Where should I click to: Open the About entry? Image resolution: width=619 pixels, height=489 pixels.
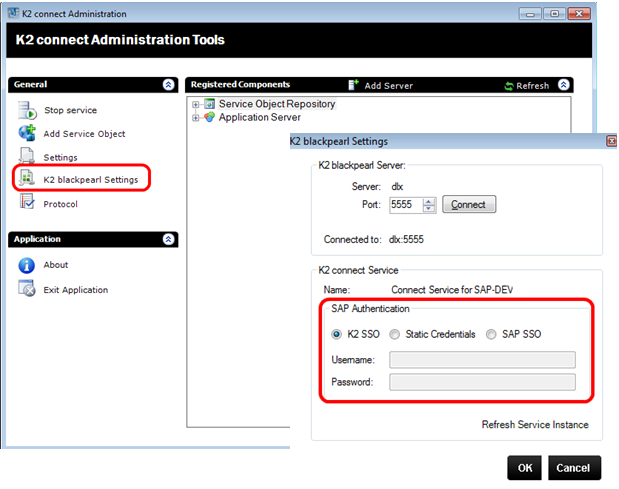[x=56, y=265]
